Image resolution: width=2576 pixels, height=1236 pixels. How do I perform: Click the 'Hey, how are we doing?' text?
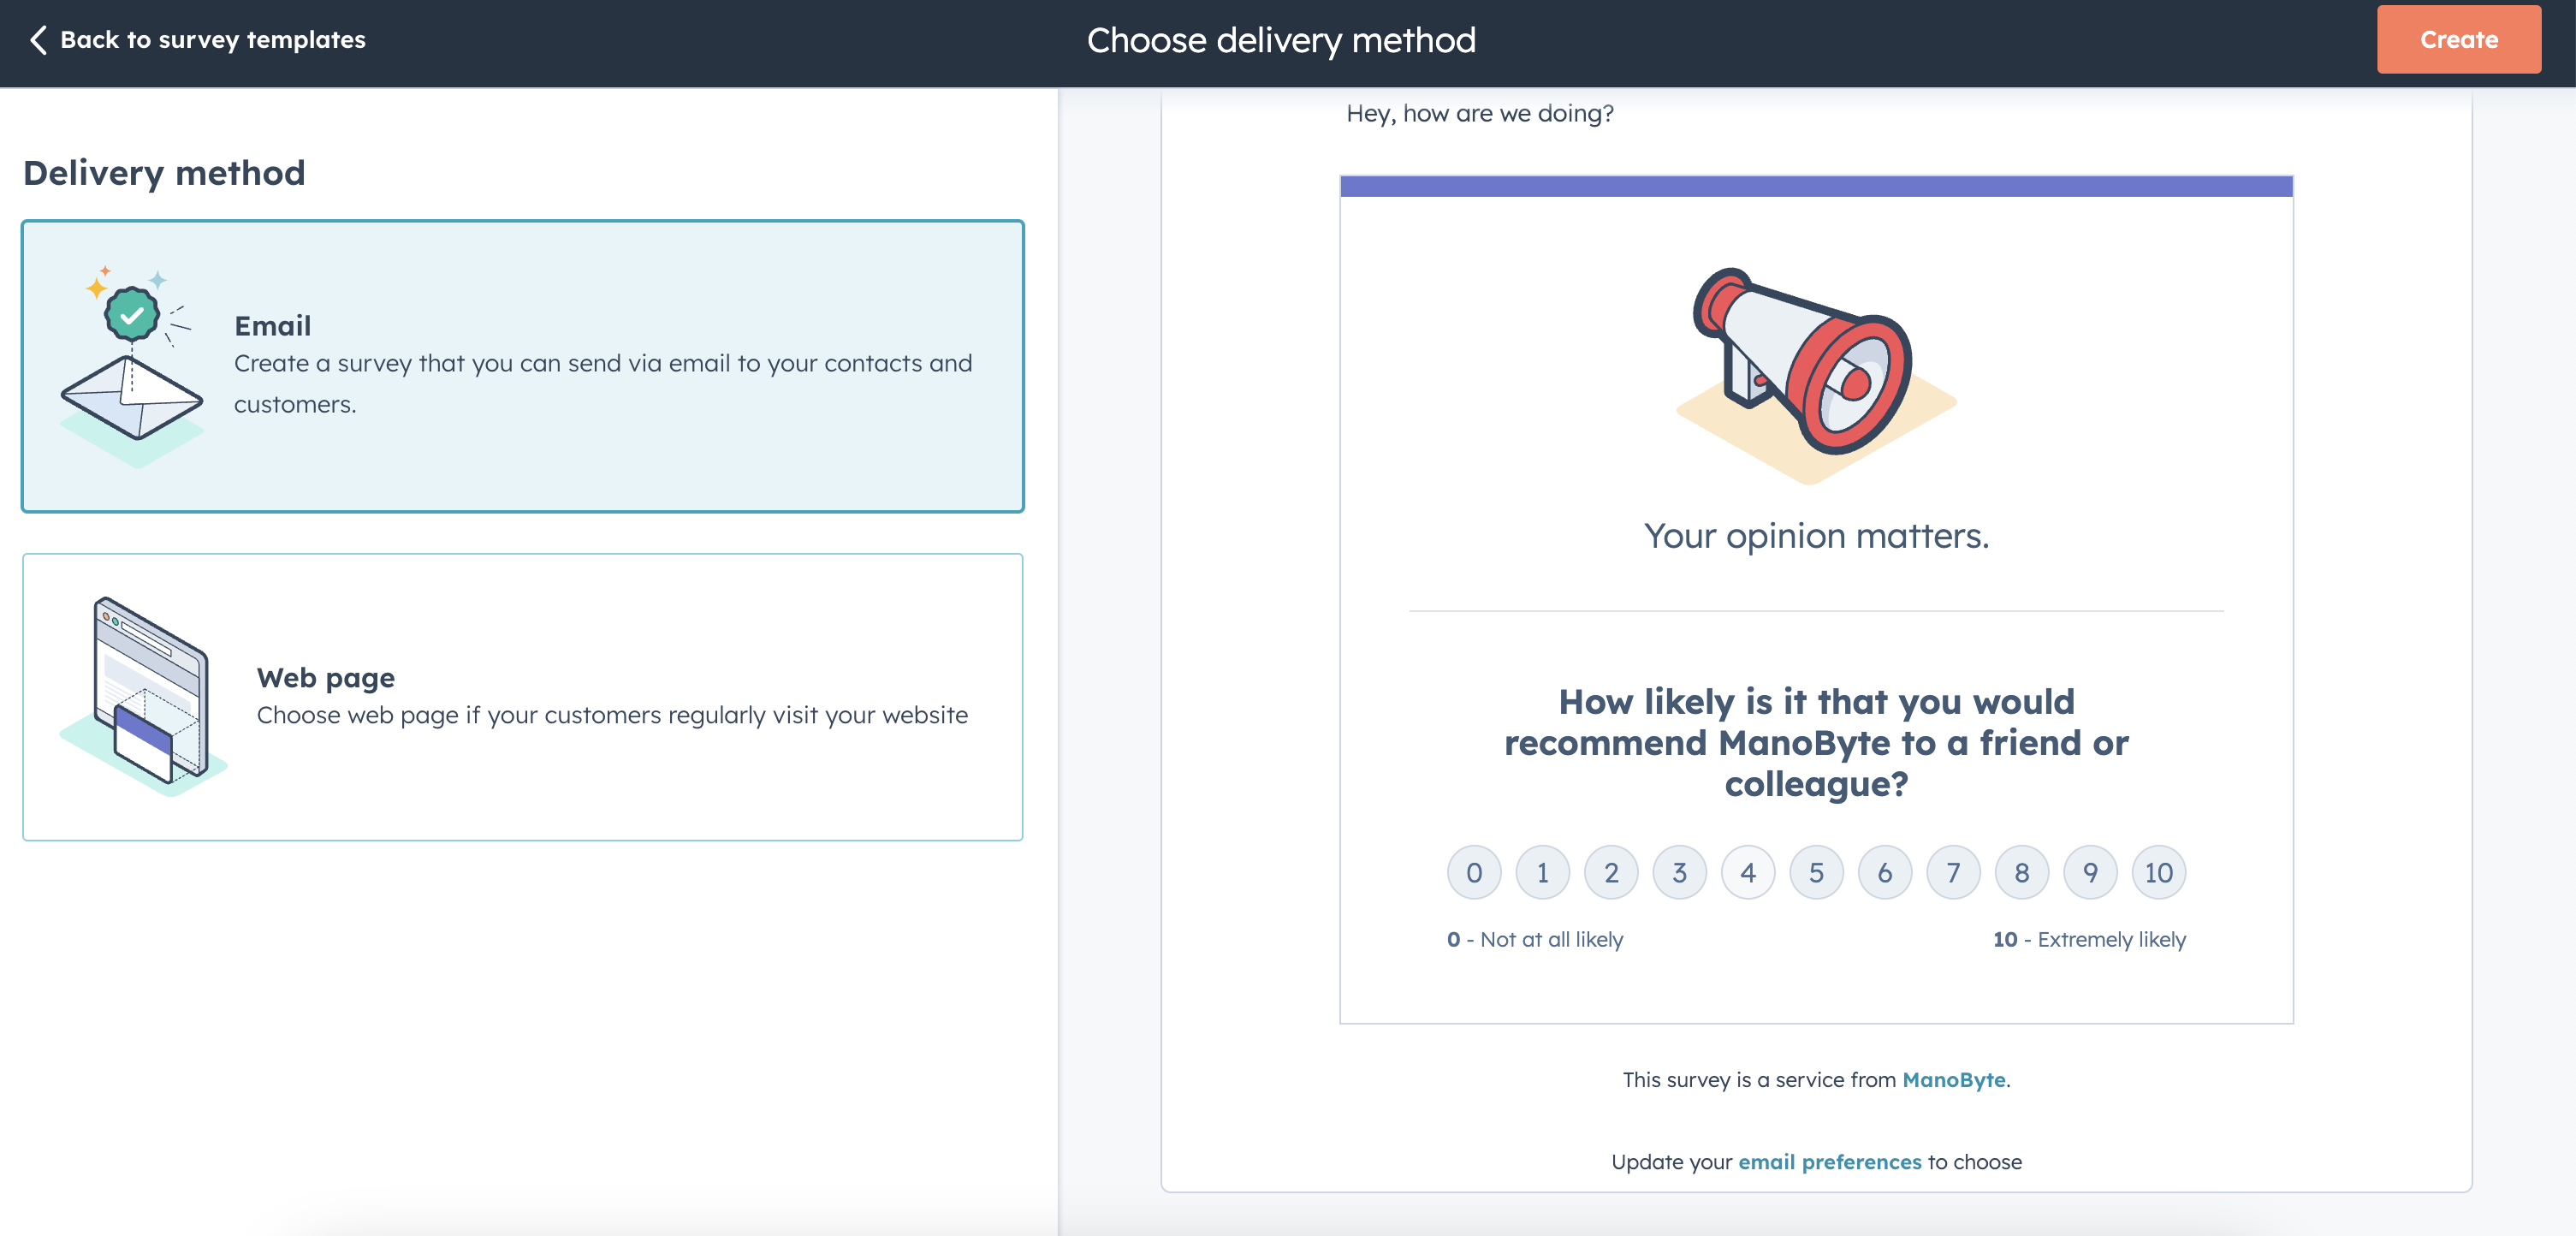point(1480,114)
